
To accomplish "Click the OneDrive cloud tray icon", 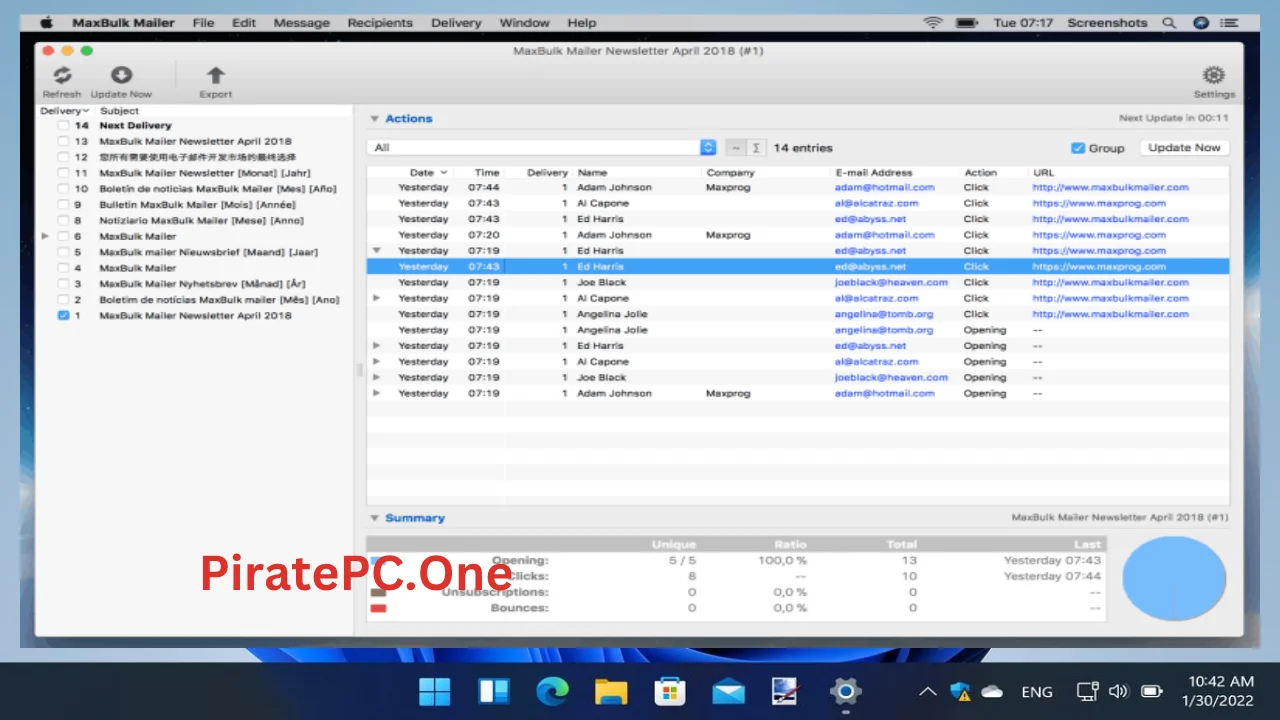I will click(992, 691).
